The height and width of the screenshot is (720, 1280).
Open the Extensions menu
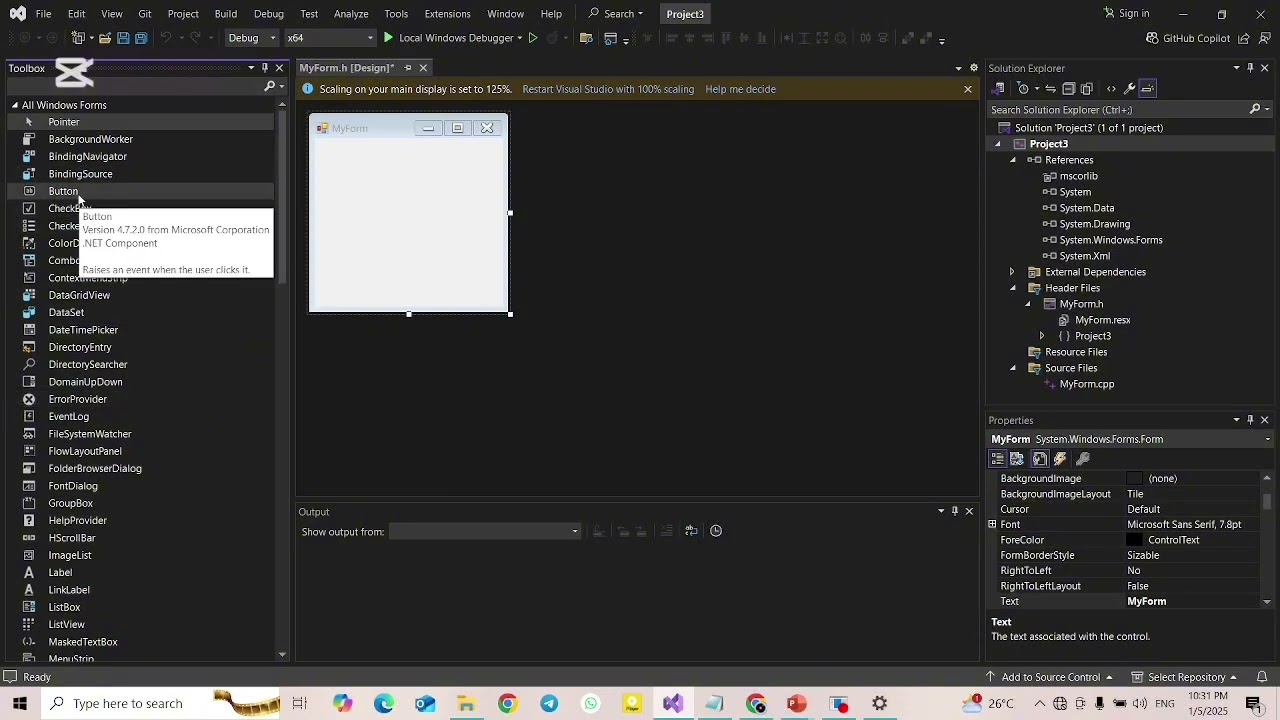point(447,14)
